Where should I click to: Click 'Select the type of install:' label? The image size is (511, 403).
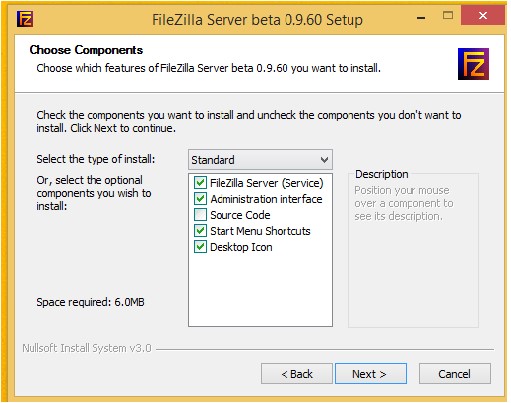(x=96, y=159)
